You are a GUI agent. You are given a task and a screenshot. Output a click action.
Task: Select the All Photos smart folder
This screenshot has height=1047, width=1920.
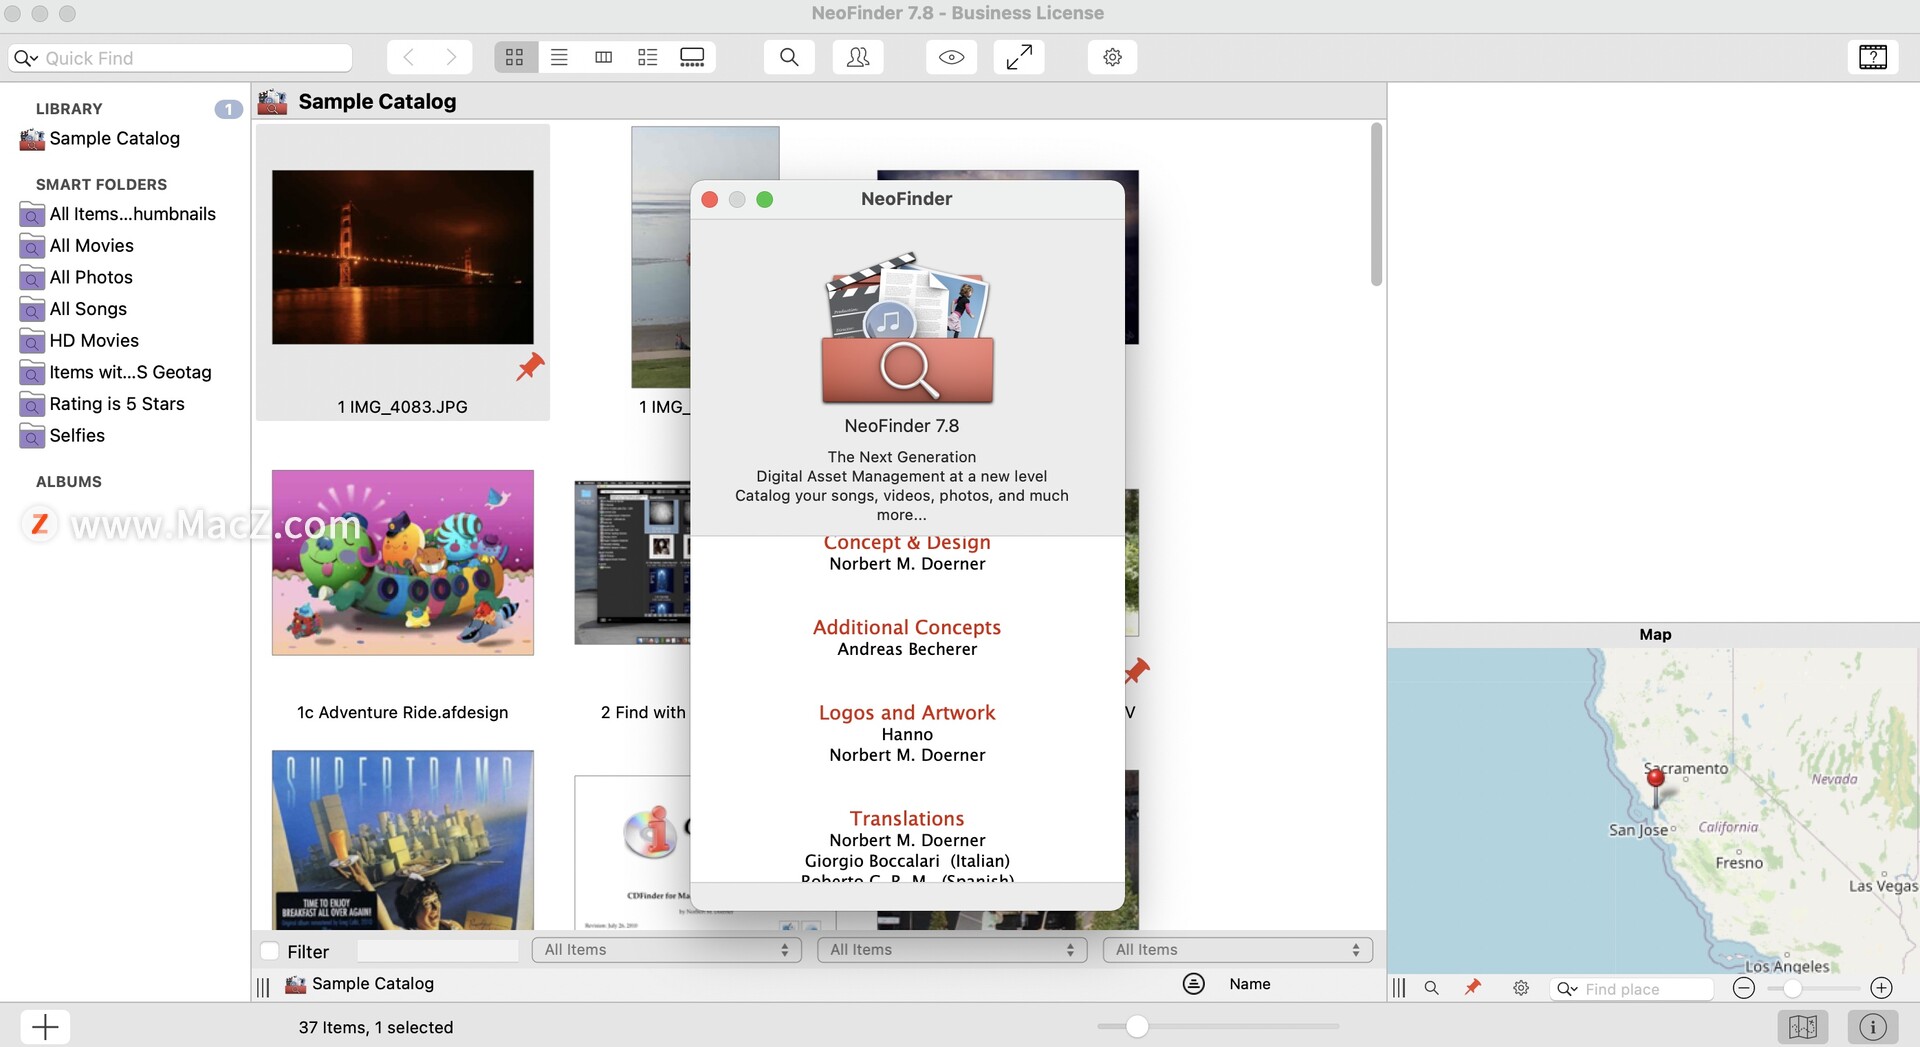pos(91,277)
